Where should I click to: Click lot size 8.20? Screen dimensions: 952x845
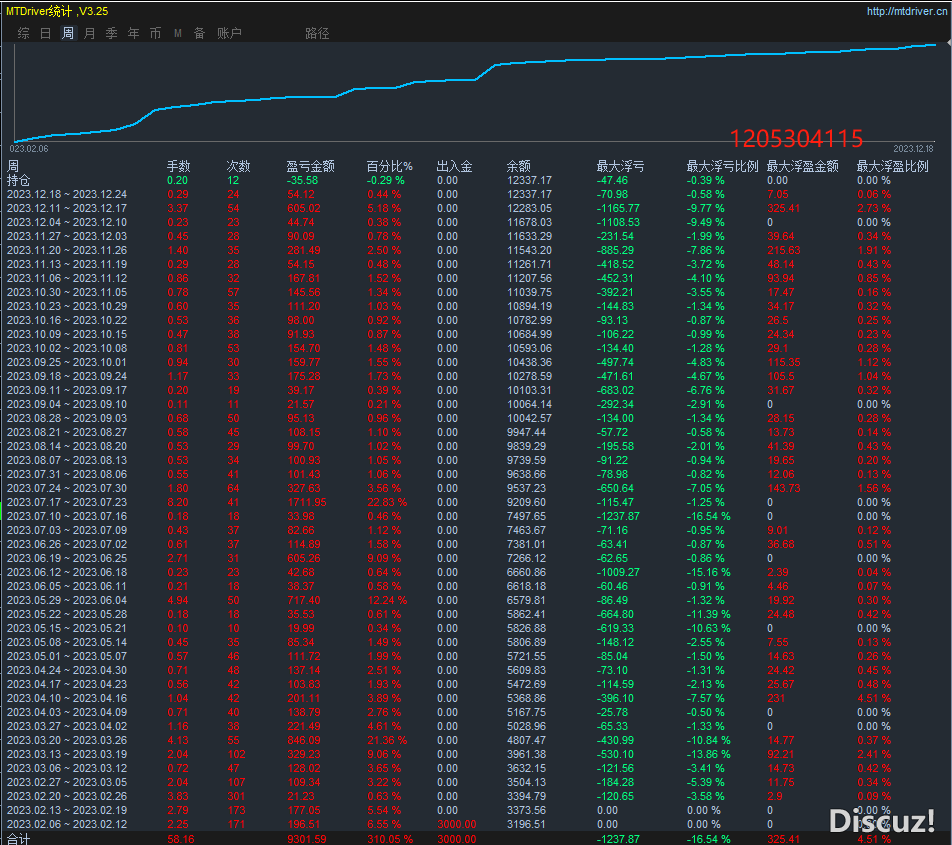tap(178, 502)
